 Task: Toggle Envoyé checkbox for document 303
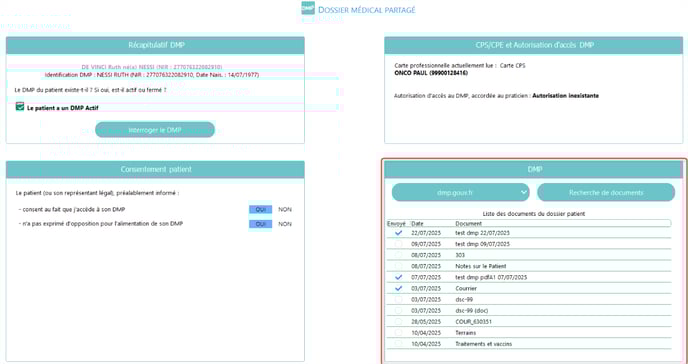(398, 255)
